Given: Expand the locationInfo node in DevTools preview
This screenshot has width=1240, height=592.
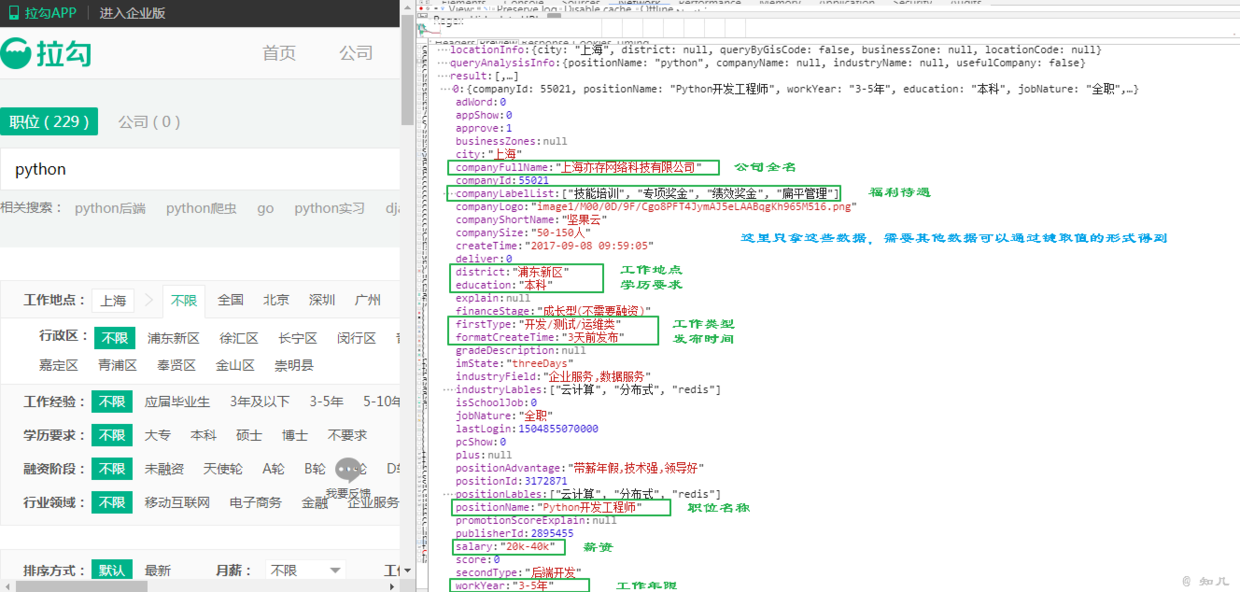Looking at the screenshot, I should (x=445, y=50).
